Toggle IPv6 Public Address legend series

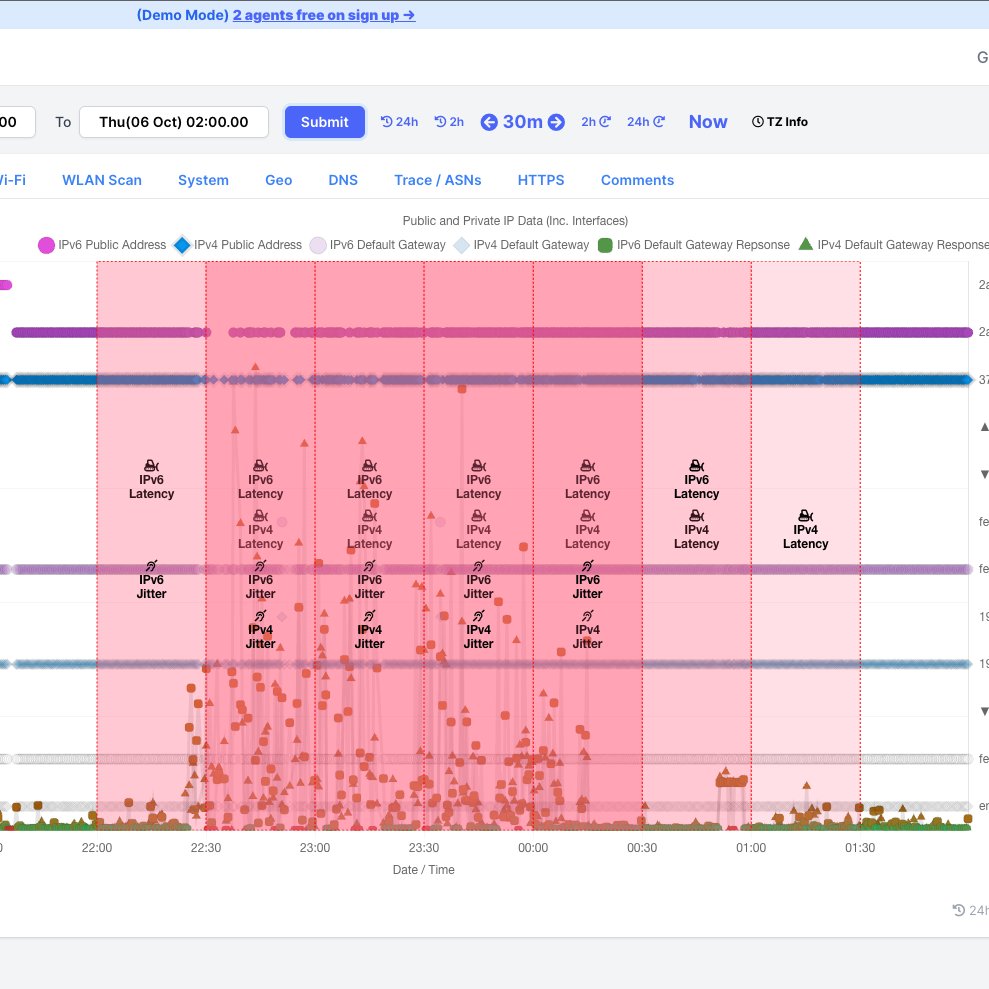point(102,245)
